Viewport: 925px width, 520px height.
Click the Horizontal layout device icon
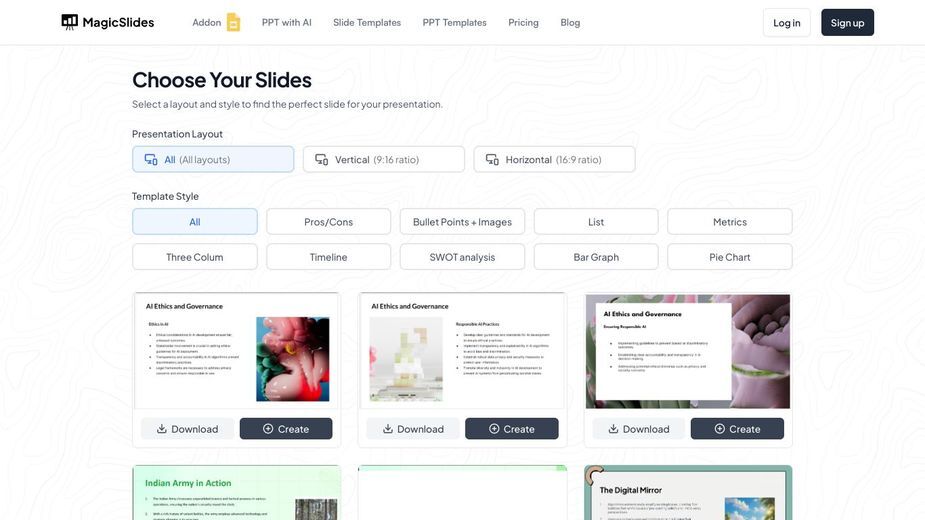pos(492,159)
